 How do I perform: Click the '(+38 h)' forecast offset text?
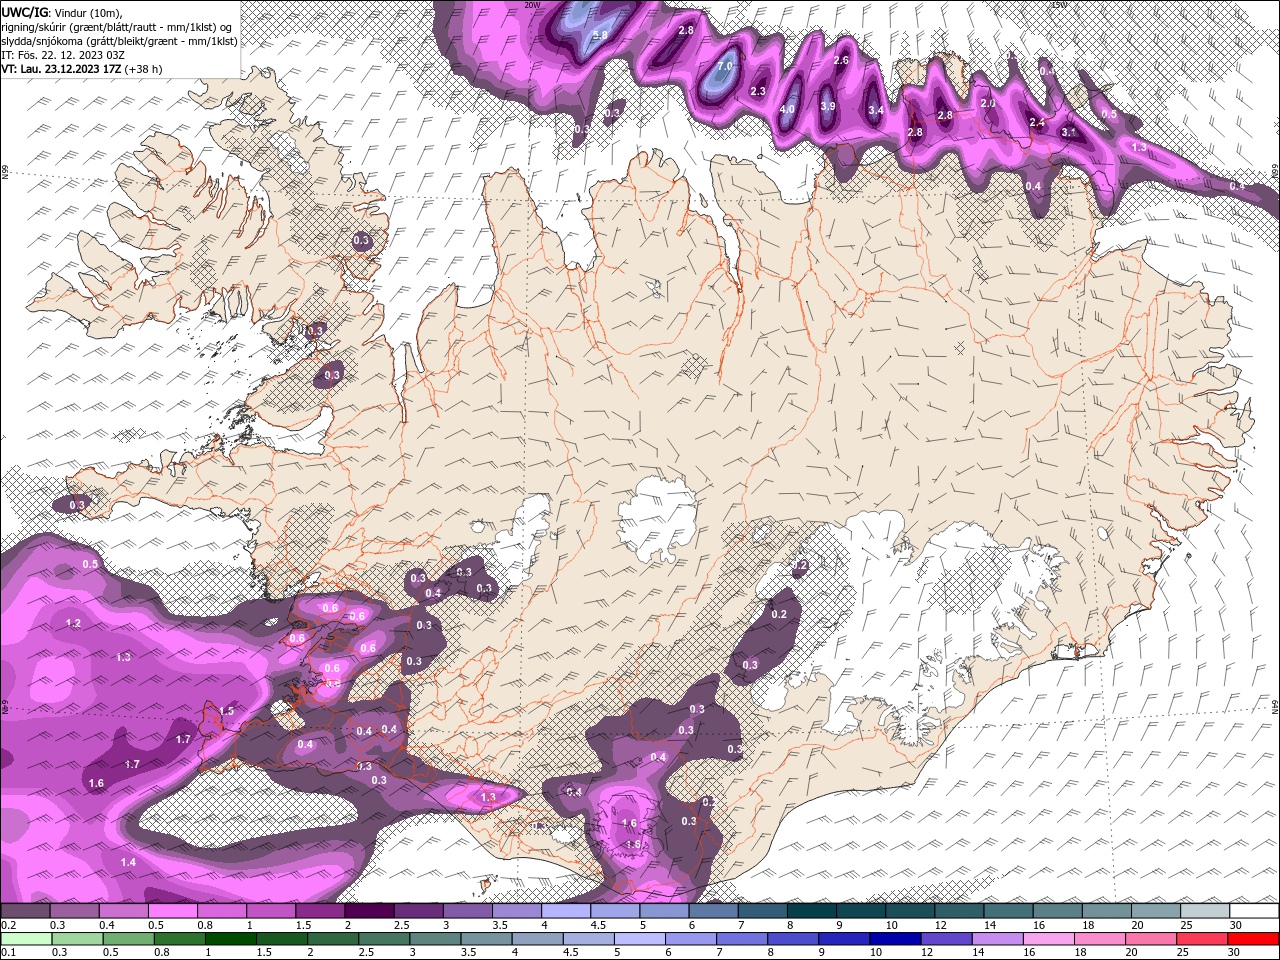[143, 69]
